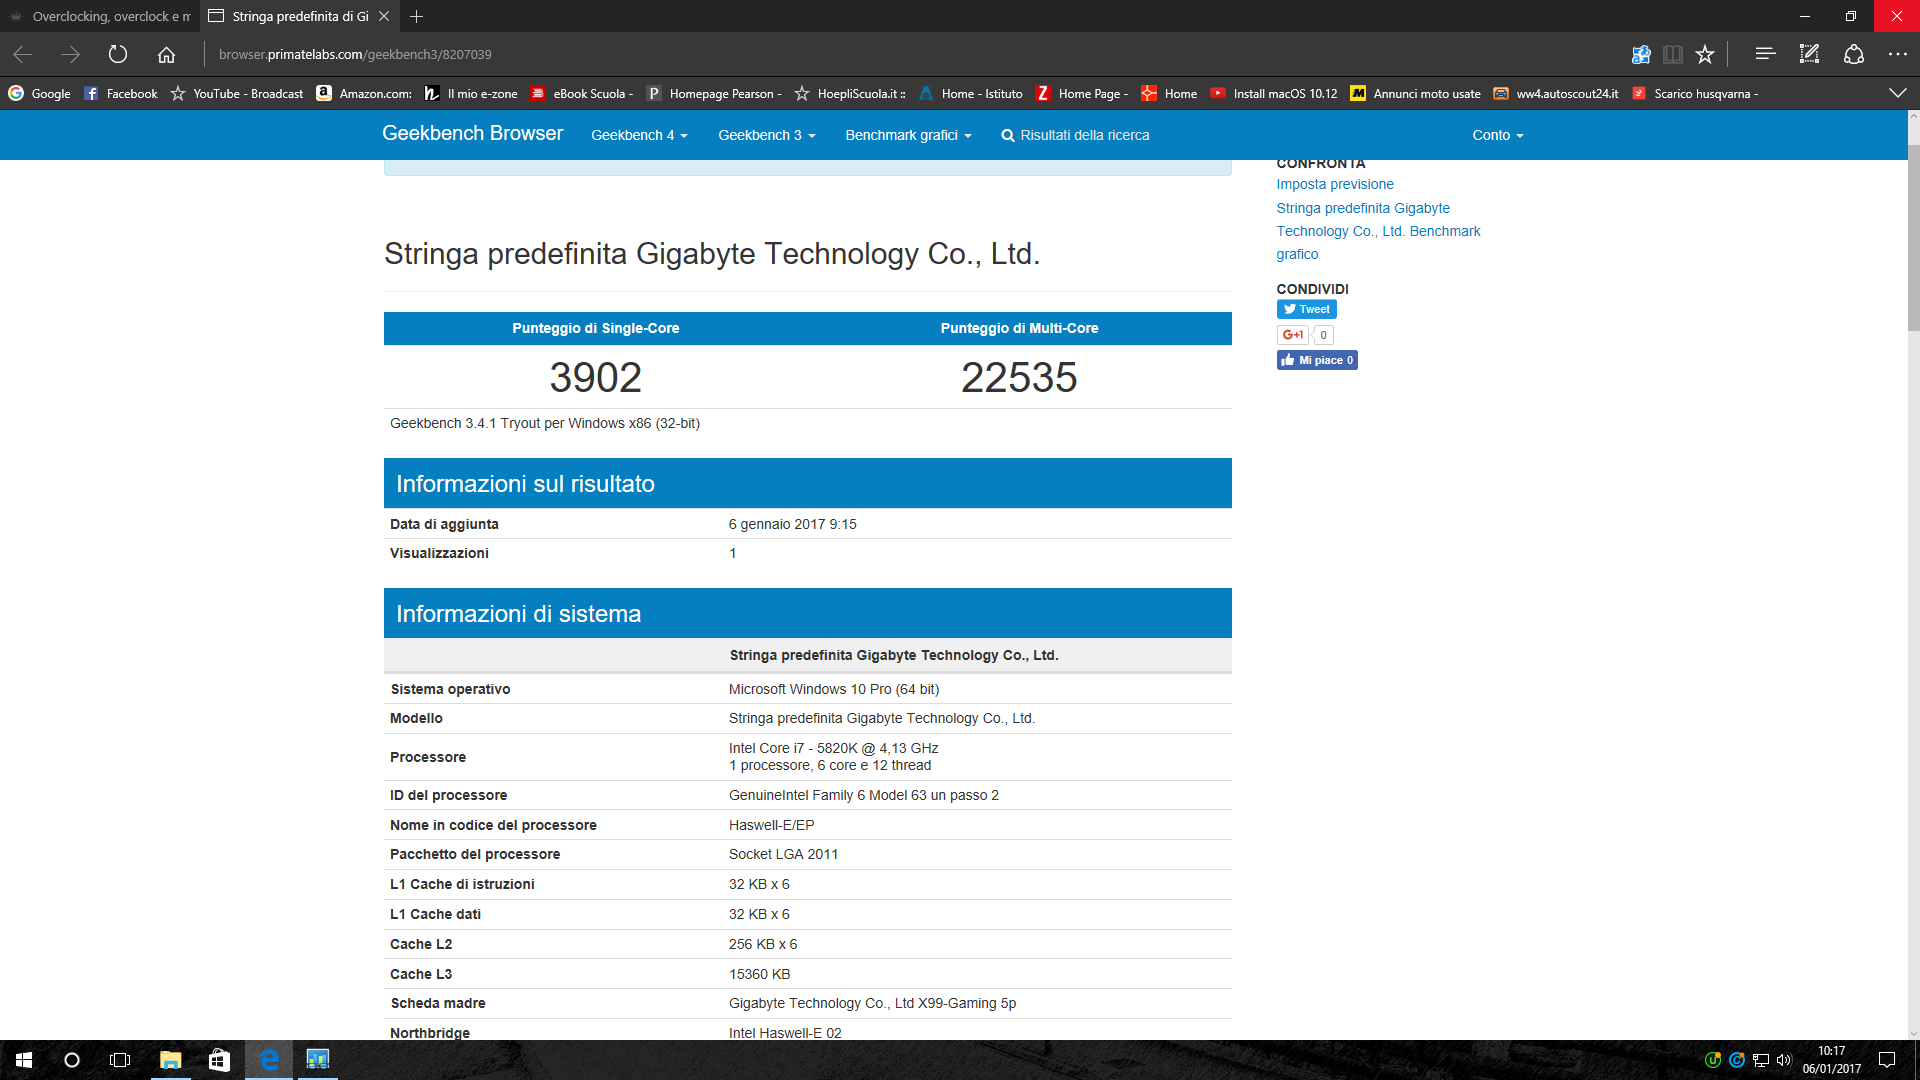Open Install macOS 10.12 bookmark
Viewport: 1920px width, 1080px height.
pos(1273,94)
